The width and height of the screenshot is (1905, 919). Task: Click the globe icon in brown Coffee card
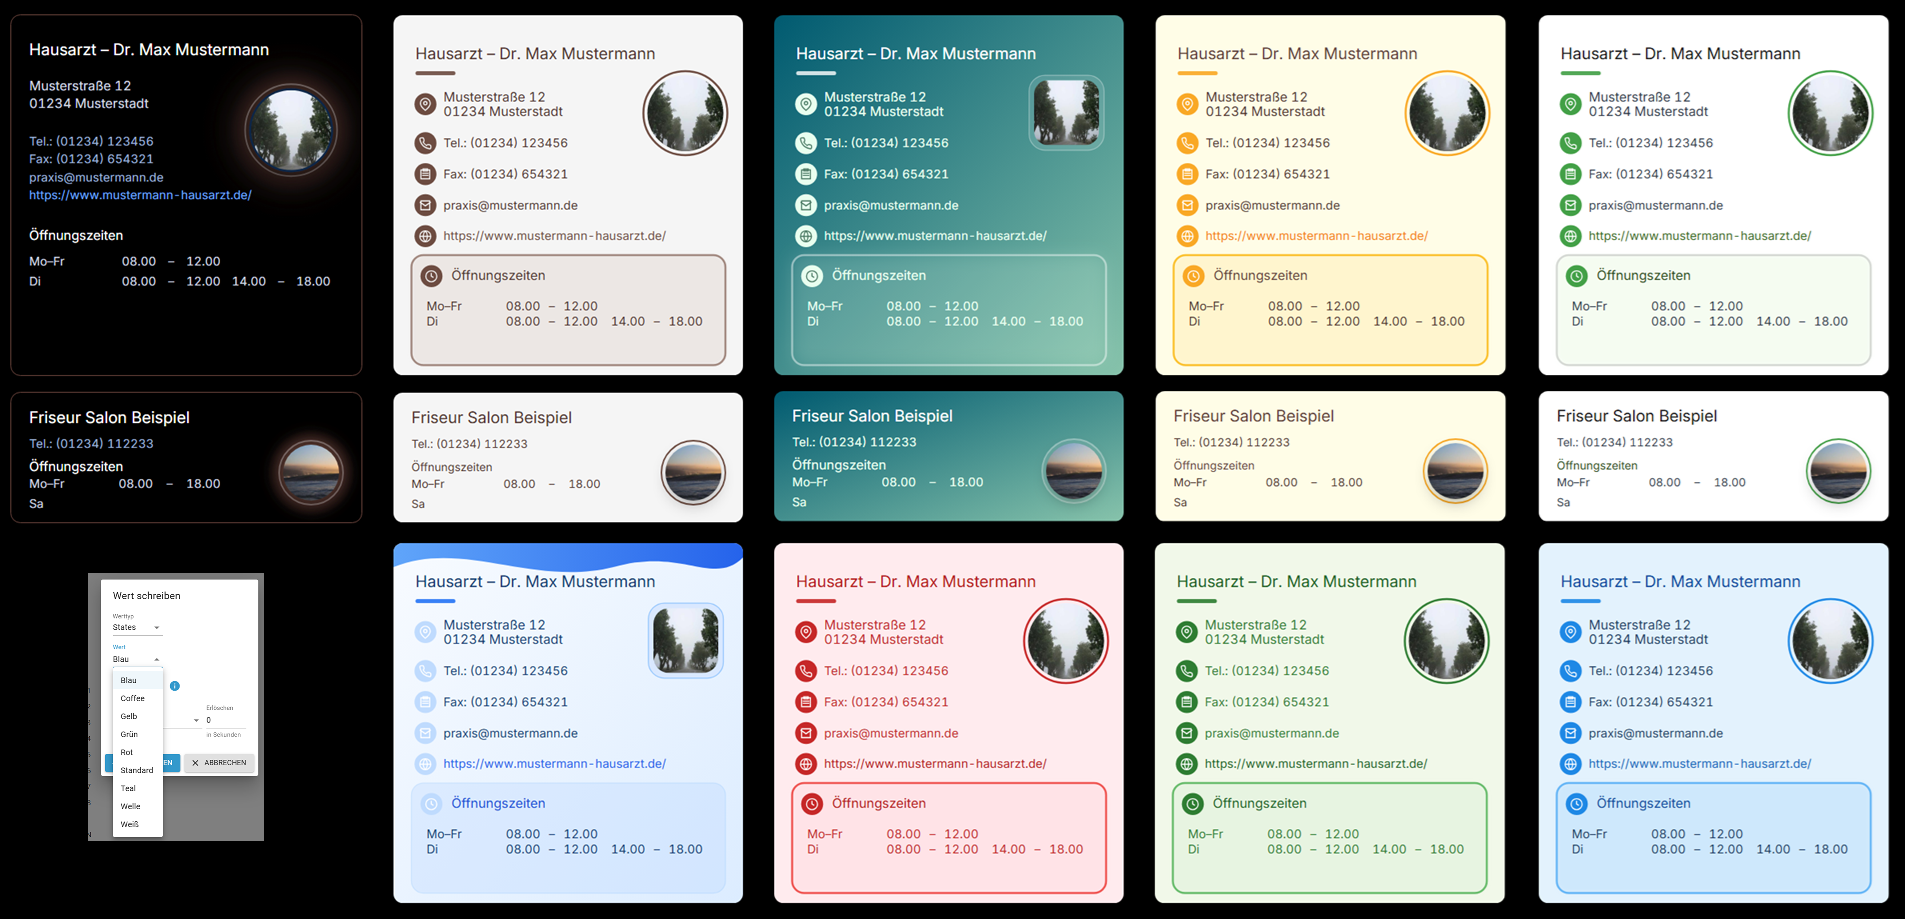(425, 236)
